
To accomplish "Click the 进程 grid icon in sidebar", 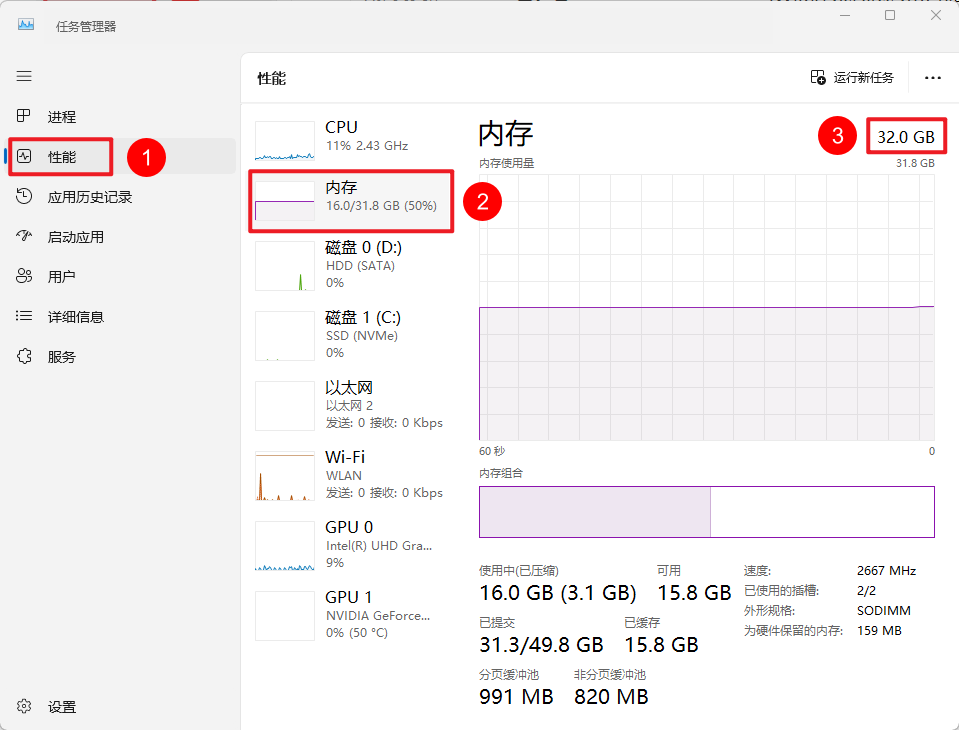I will point(23,116).
